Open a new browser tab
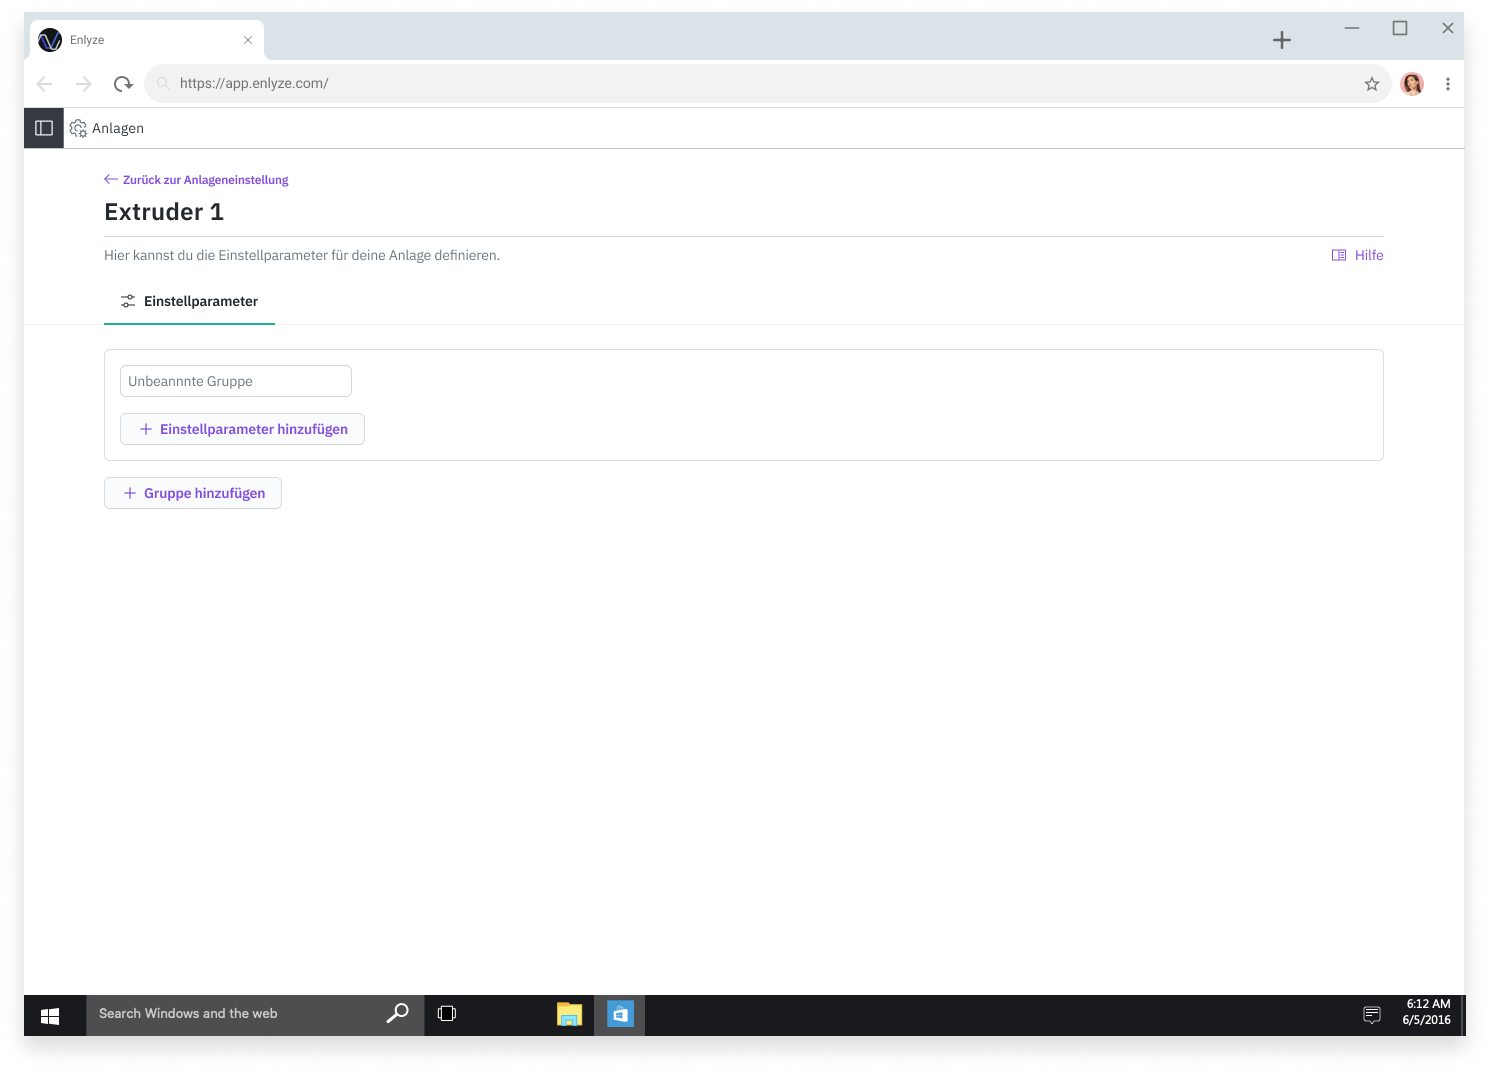Screen dimensions: 1490x1072 (1282, 40)
